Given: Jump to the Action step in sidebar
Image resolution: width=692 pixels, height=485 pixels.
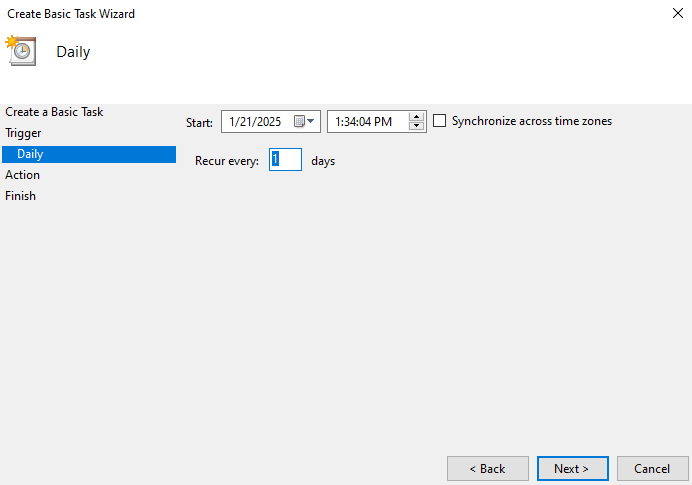Looking at the screenshot, I should click(x=23, y=175).
